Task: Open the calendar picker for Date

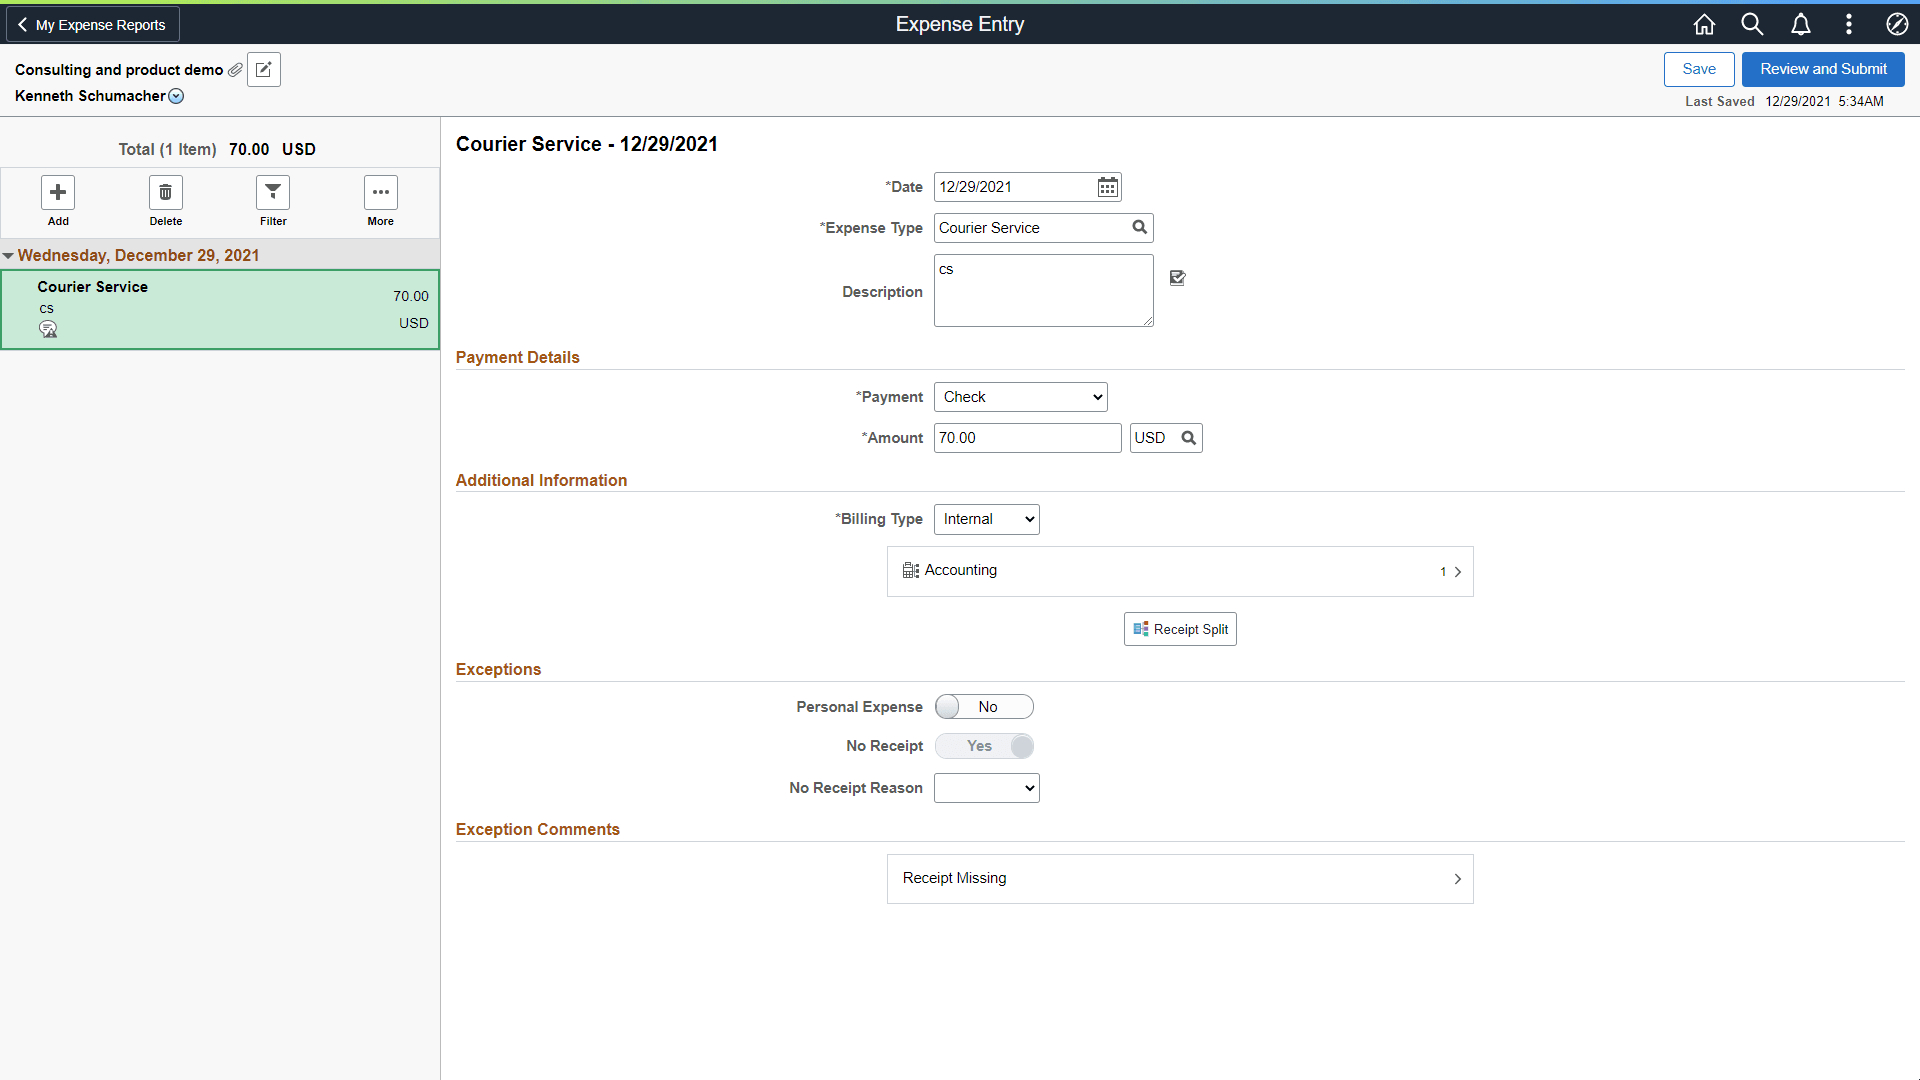Action: (x=1107, y=187)
